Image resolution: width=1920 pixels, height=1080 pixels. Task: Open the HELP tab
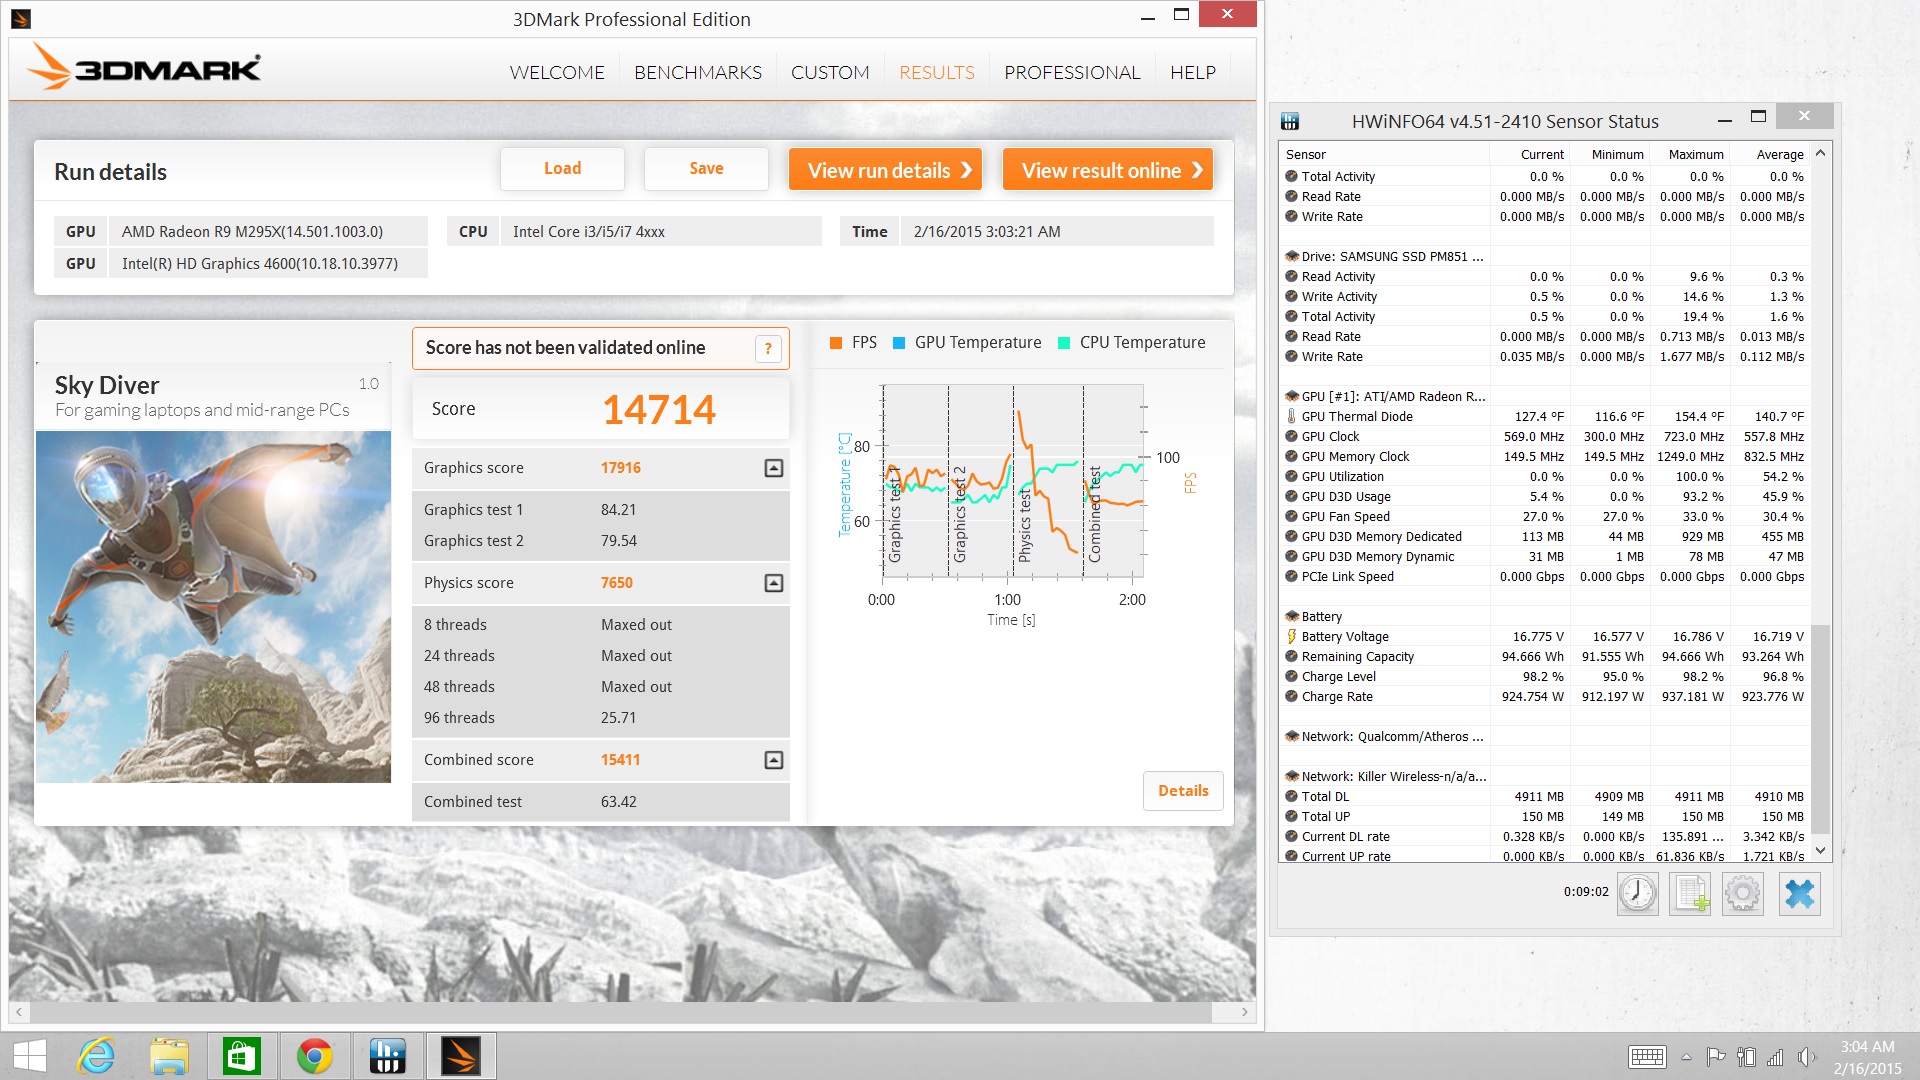point(1193,72)
